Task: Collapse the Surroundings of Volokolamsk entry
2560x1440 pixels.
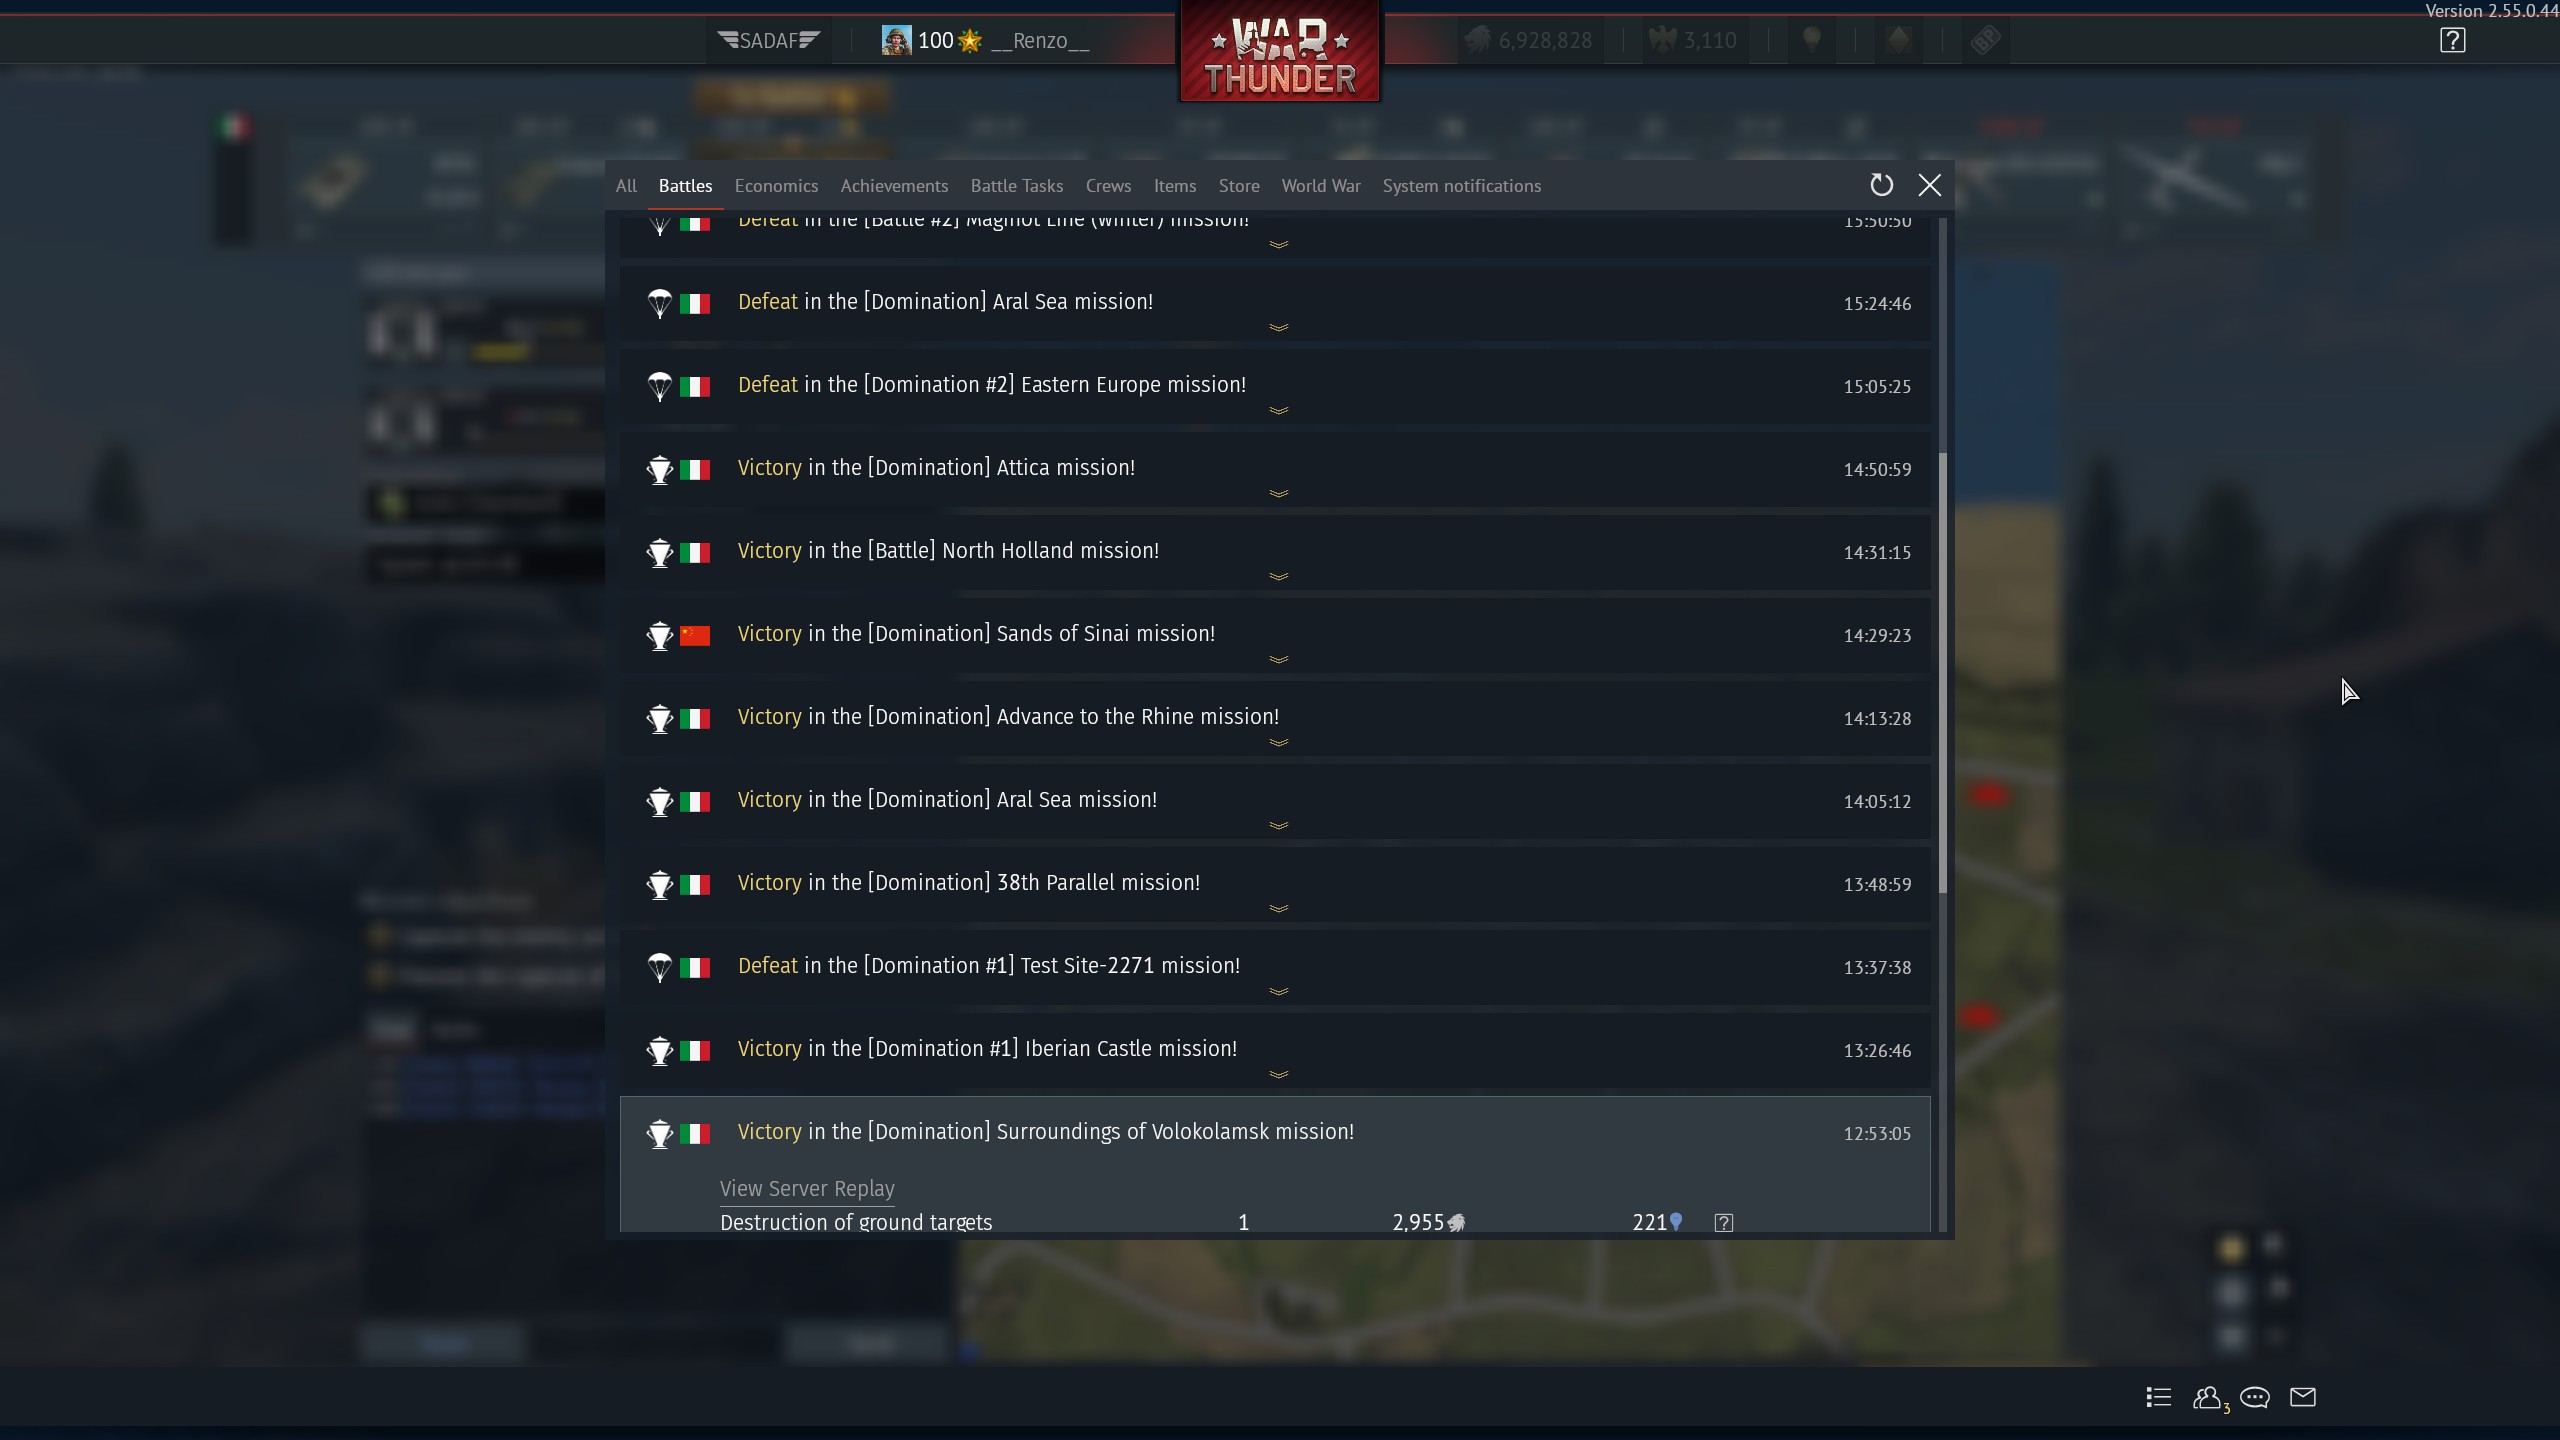Action: 1275,1133
